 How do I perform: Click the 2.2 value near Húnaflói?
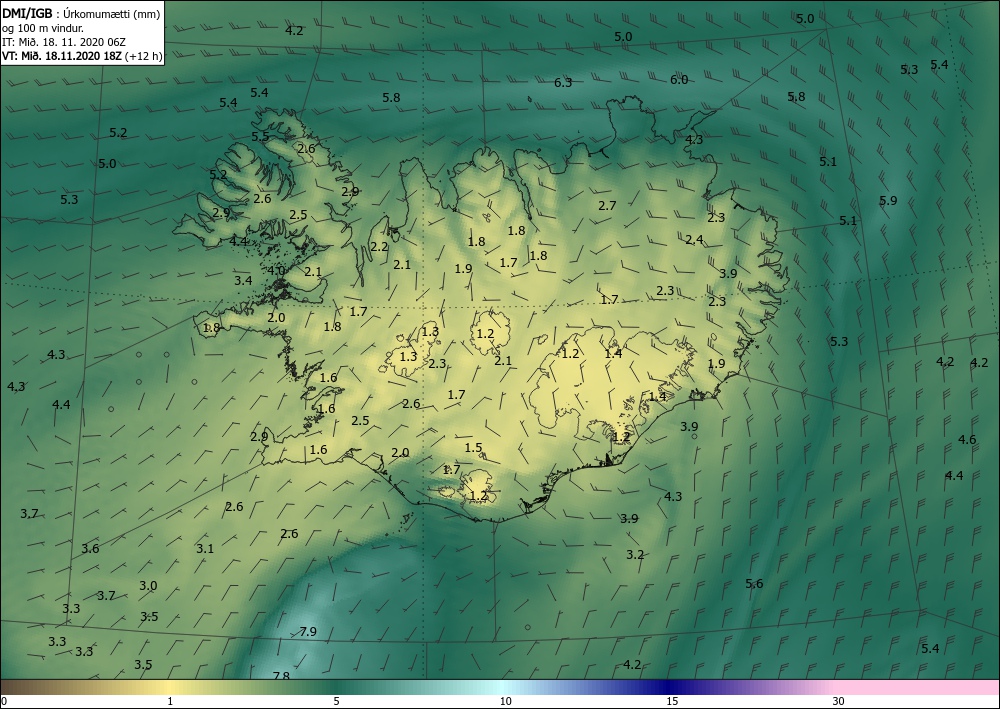pyautogui.click(x=379, y=246)
